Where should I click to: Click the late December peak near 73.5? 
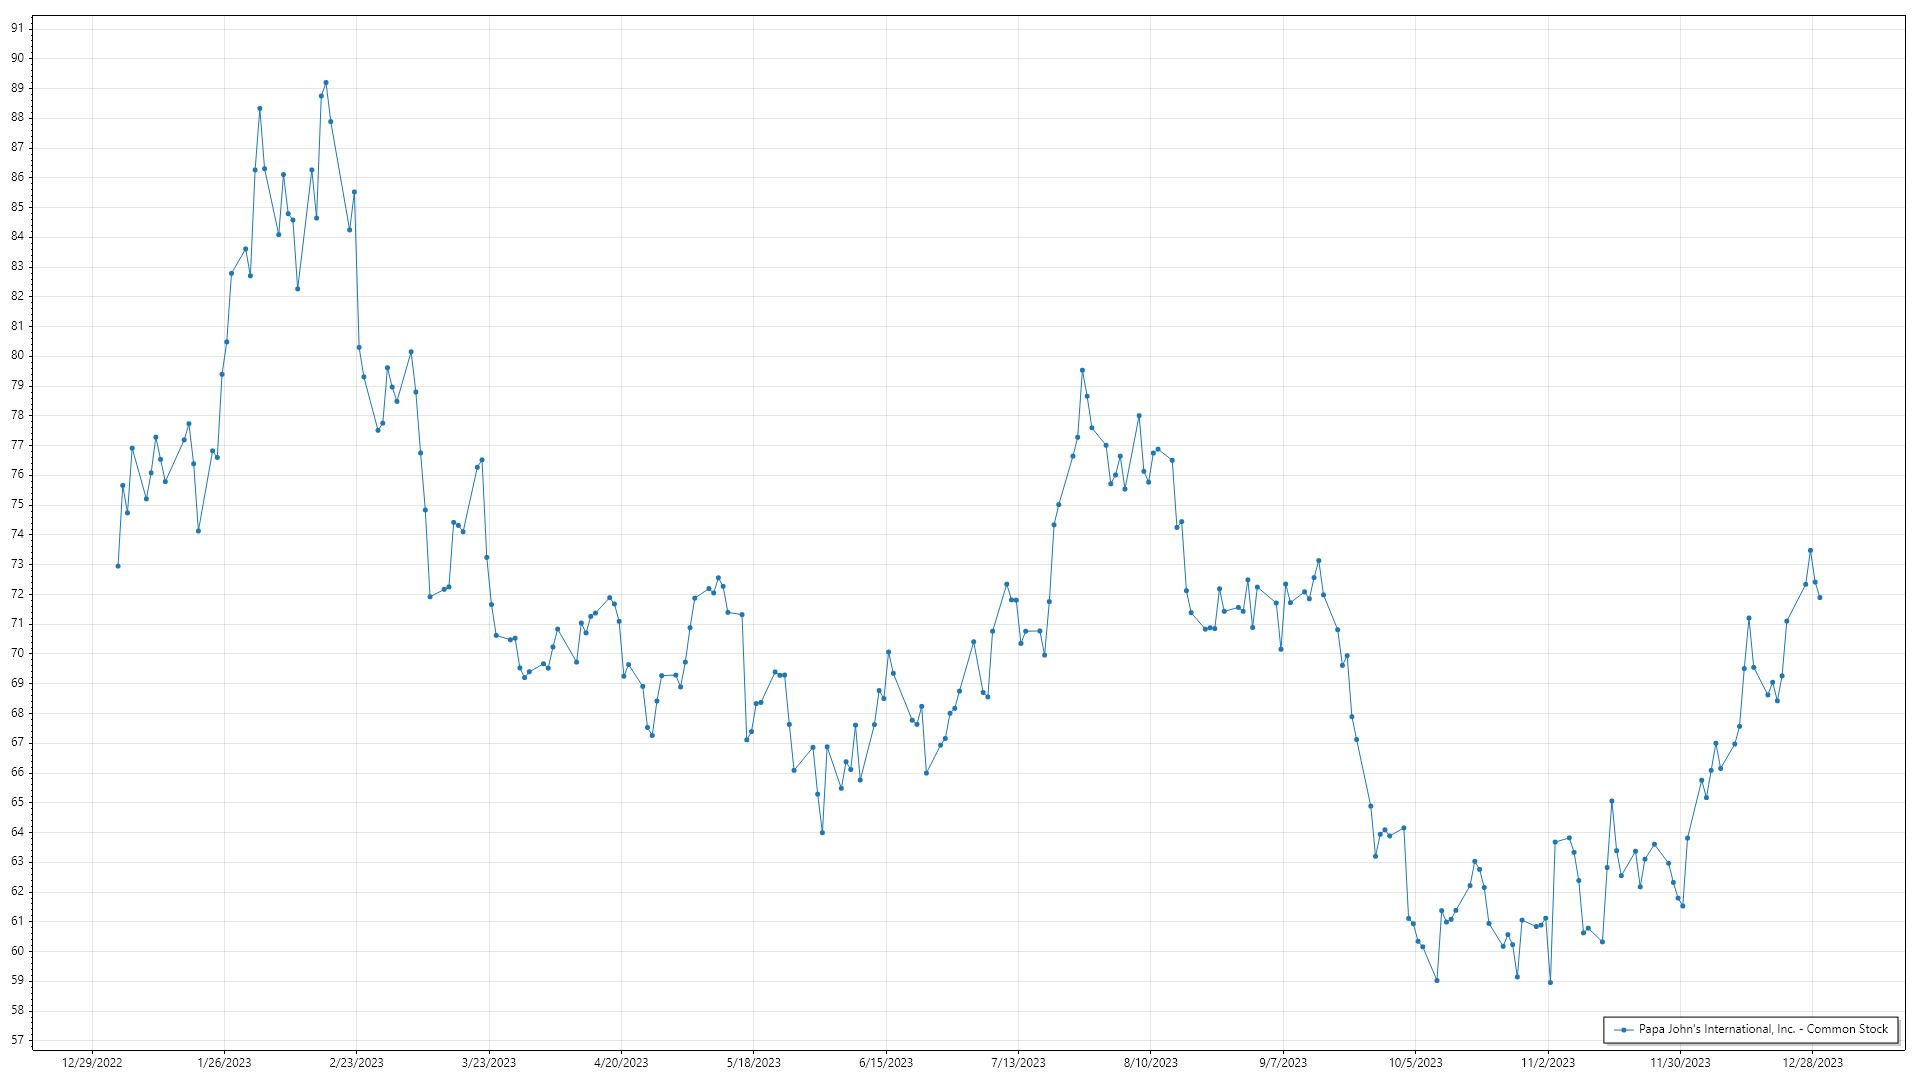(x=1810, y=550)
